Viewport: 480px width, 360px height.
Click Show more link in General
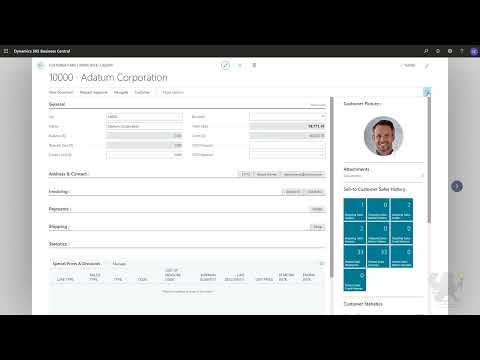[x=318, y=105]
